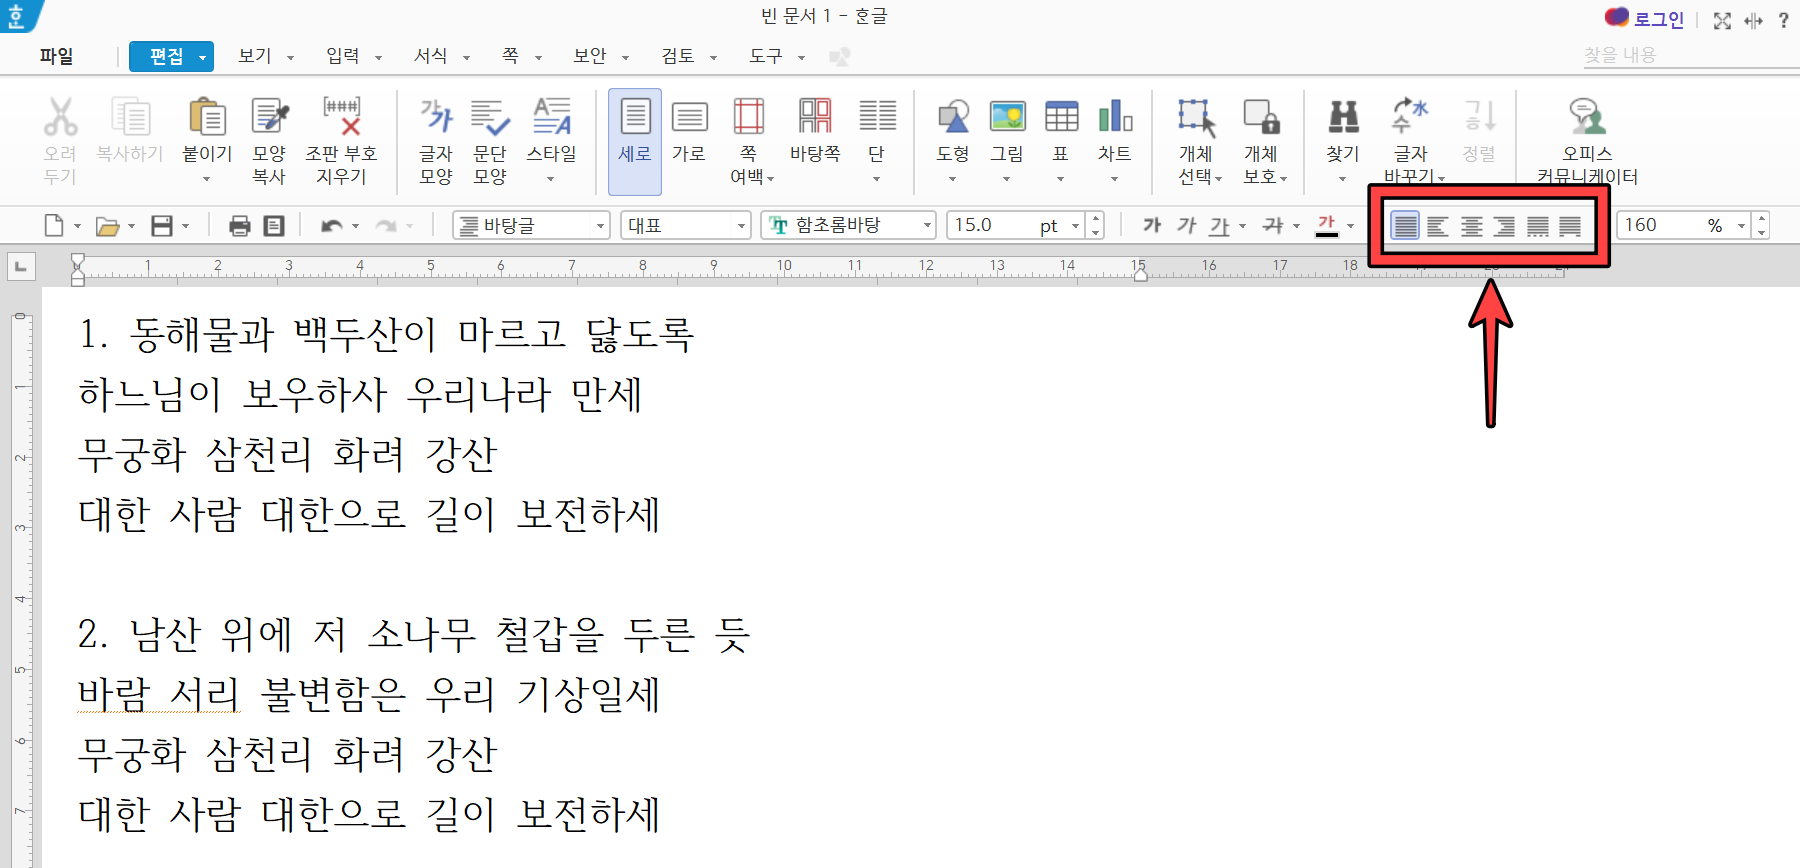The width and height of the screenshot is (1800, 868).
Task: Expand the Style (스타일) dropdown arrow
Action: tap(551, 179)
